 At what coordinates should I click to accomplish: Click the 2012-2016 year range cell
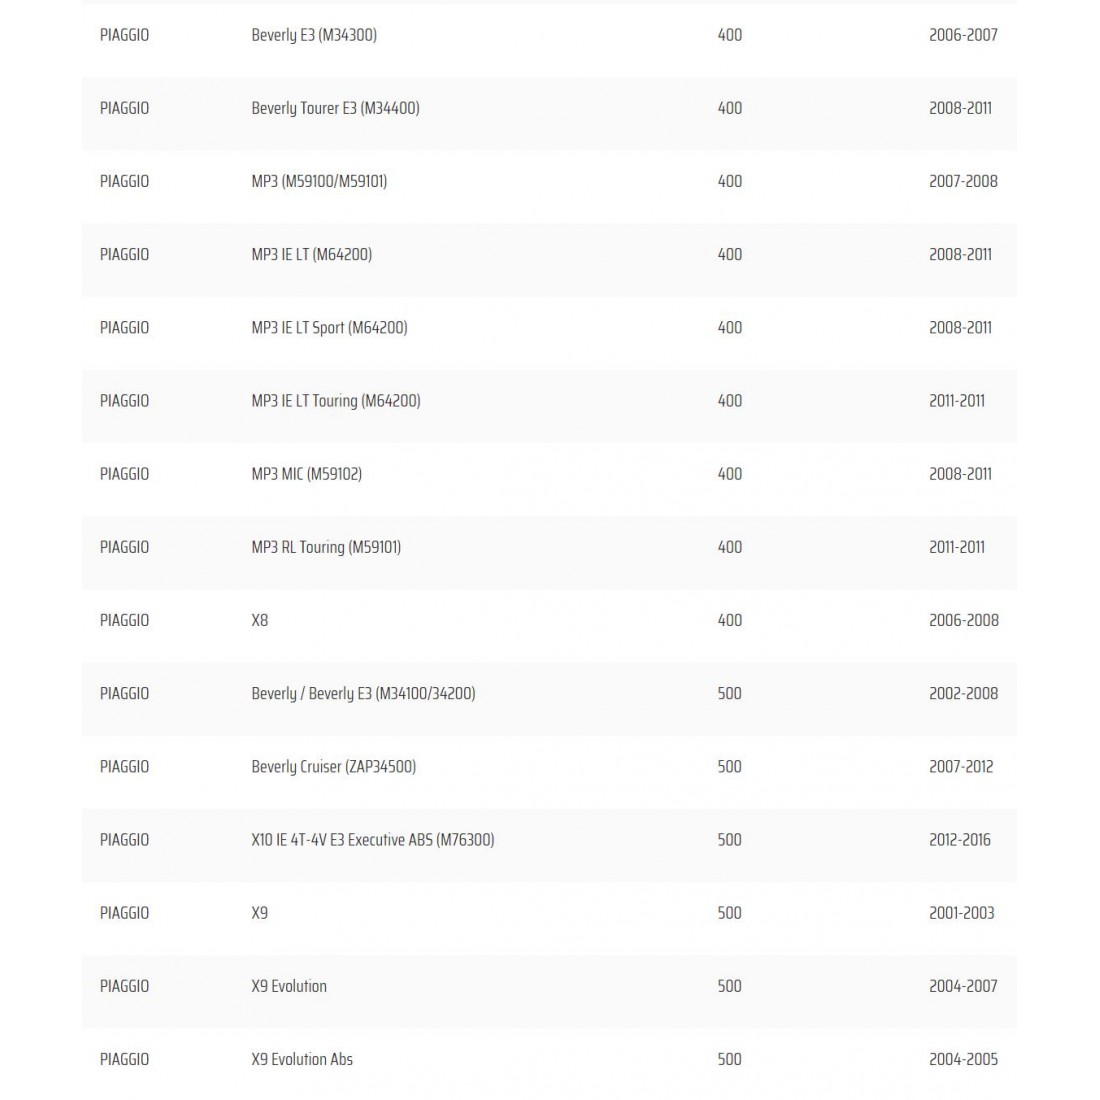[959, 840]
